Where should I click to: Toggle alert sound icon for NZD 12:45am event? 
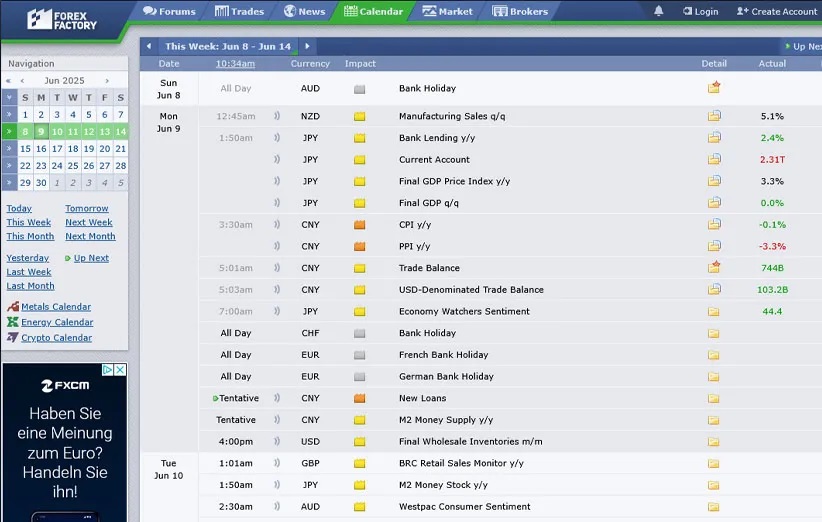(x=277, y=116)
